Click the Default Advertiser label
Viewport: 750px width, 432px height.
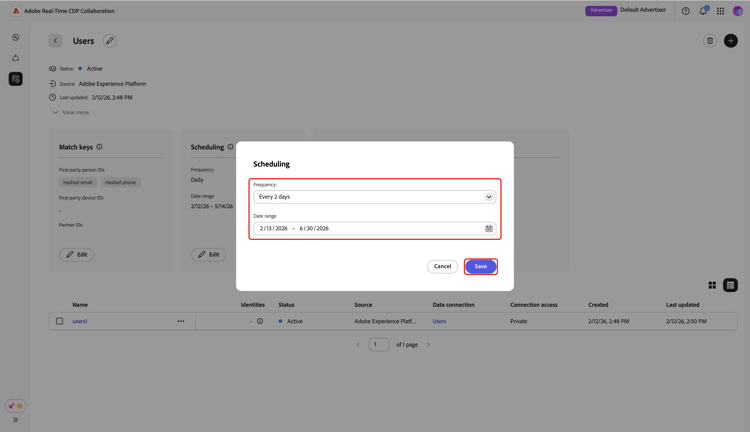point(643,10)
